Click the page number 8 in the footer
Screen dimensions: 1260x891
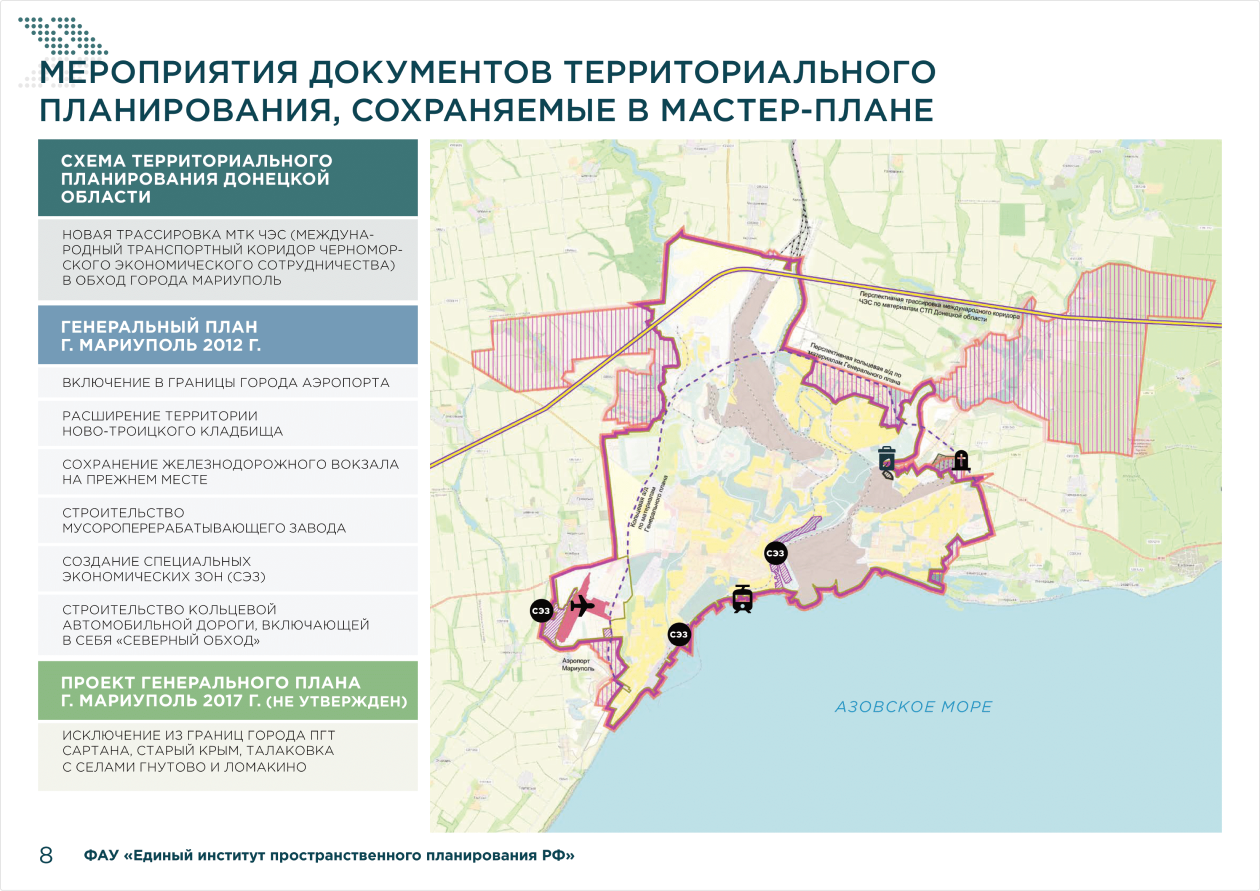click(46, 856)
